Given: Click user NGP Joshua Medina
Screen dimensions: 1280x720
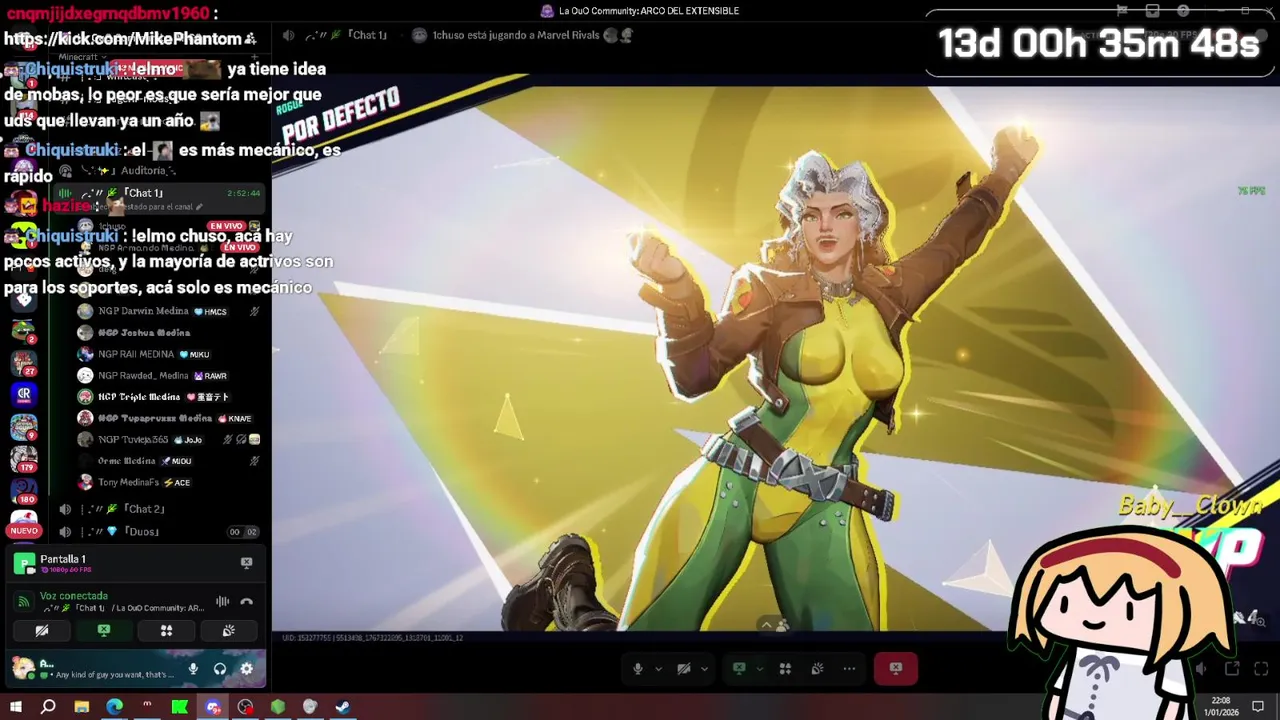Looking at the screenshot, I should 168,333.
